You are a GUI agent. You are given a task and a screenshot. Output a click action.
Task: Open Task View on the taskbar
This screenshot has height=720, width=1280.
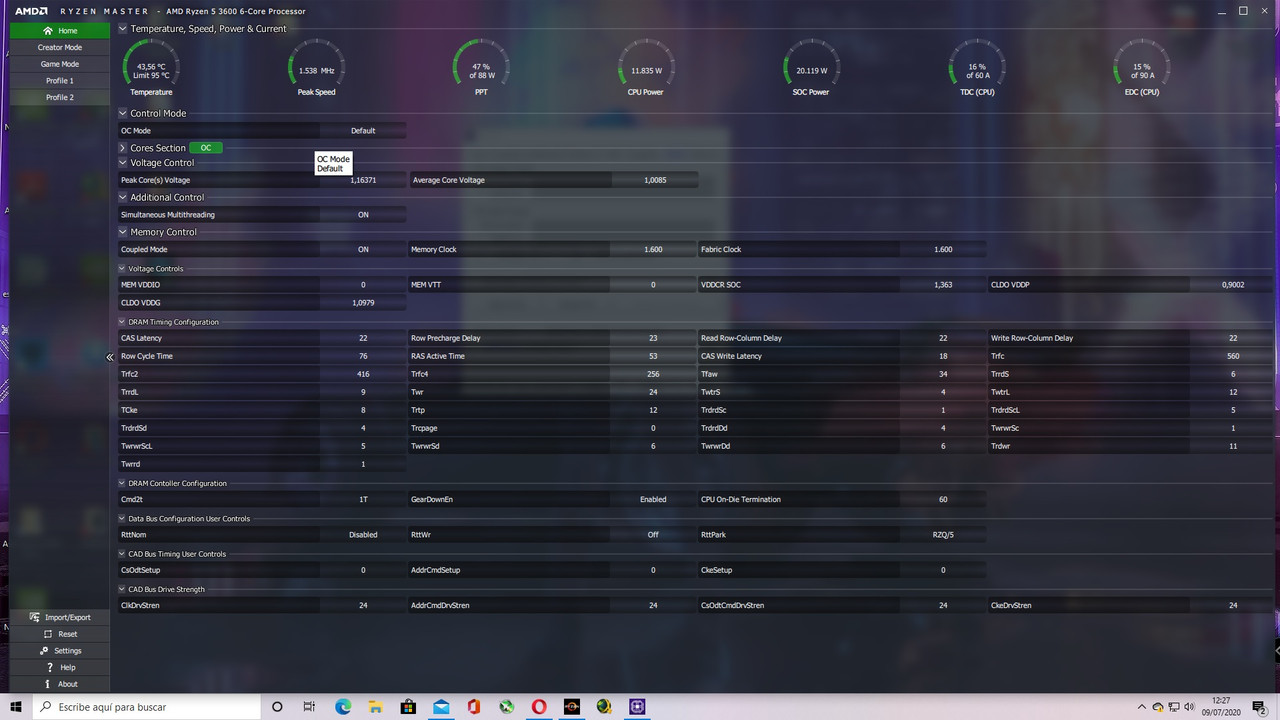click(x=310, y=707)
